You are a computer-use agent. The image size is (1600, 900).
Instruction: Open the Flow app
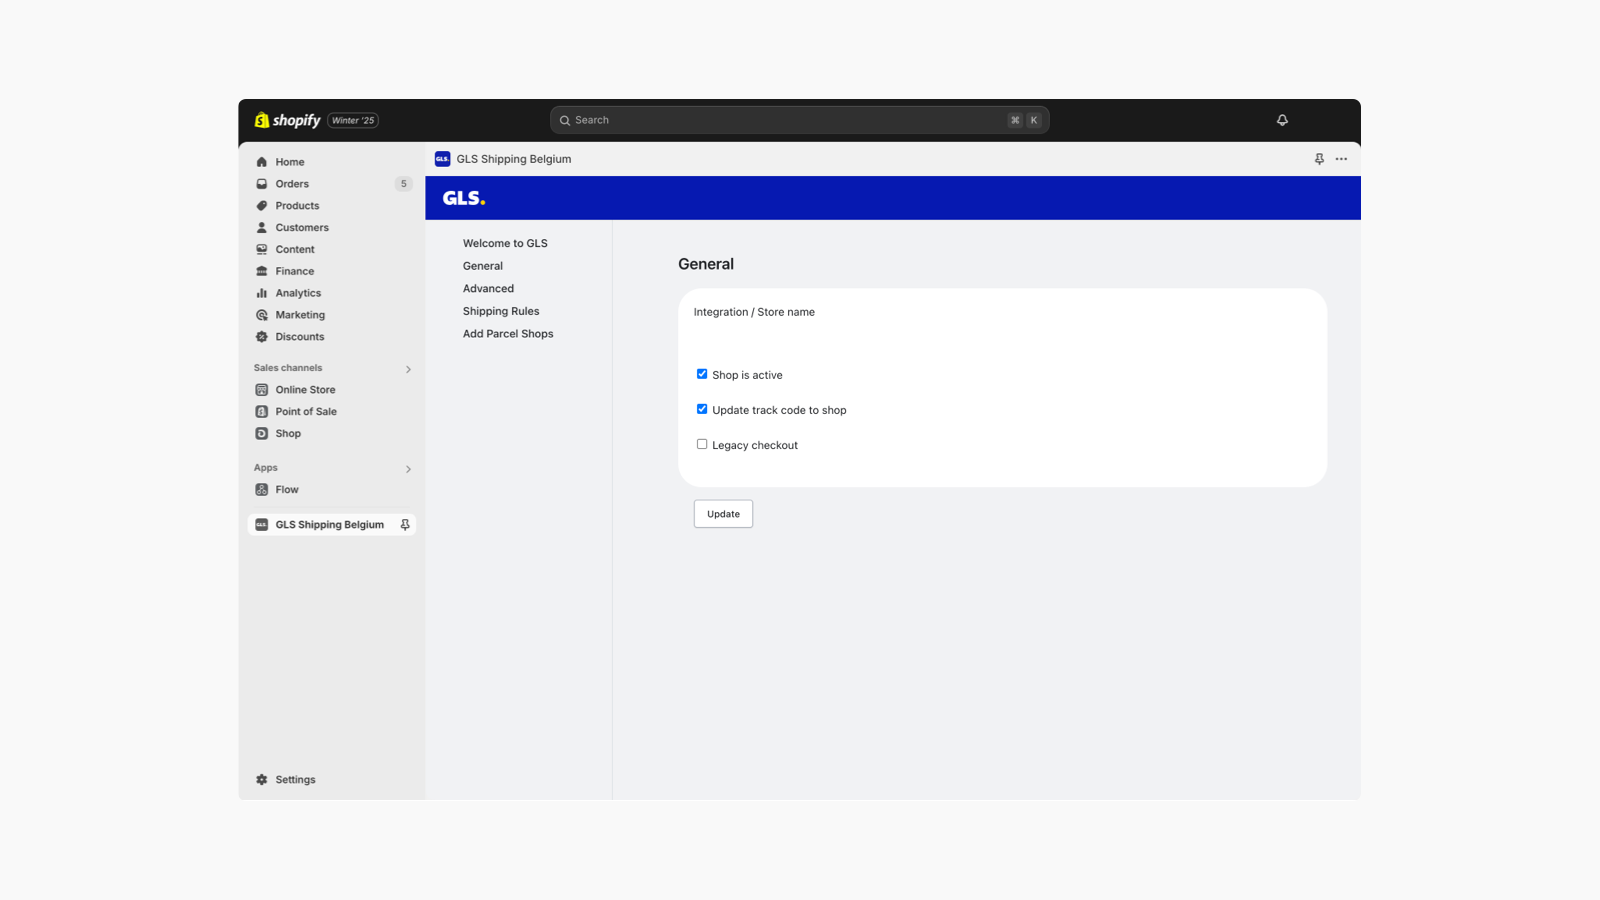pos(288,489)
